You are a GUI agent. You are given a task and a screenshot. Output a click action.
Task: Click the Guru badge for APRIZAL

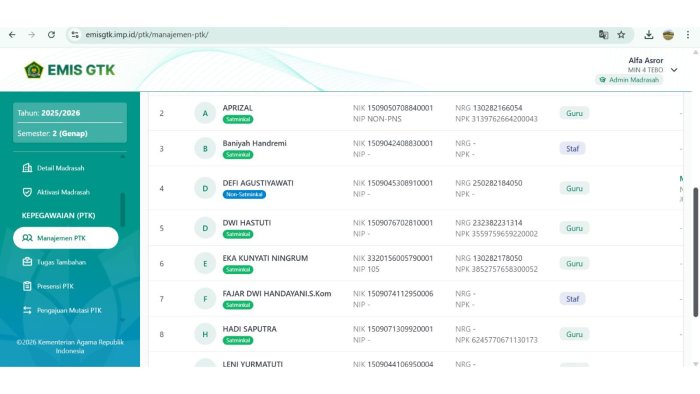coord(574,113)
